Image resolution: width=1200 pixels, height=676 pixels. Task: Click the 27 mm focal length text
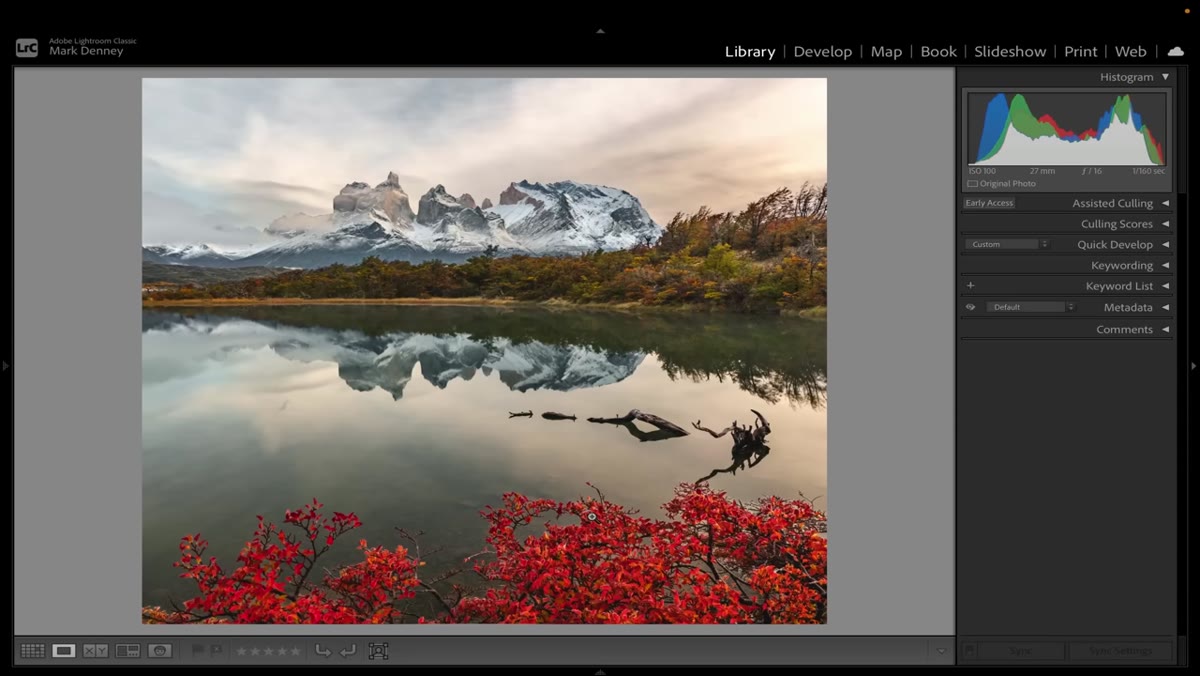pos(1042,171)
